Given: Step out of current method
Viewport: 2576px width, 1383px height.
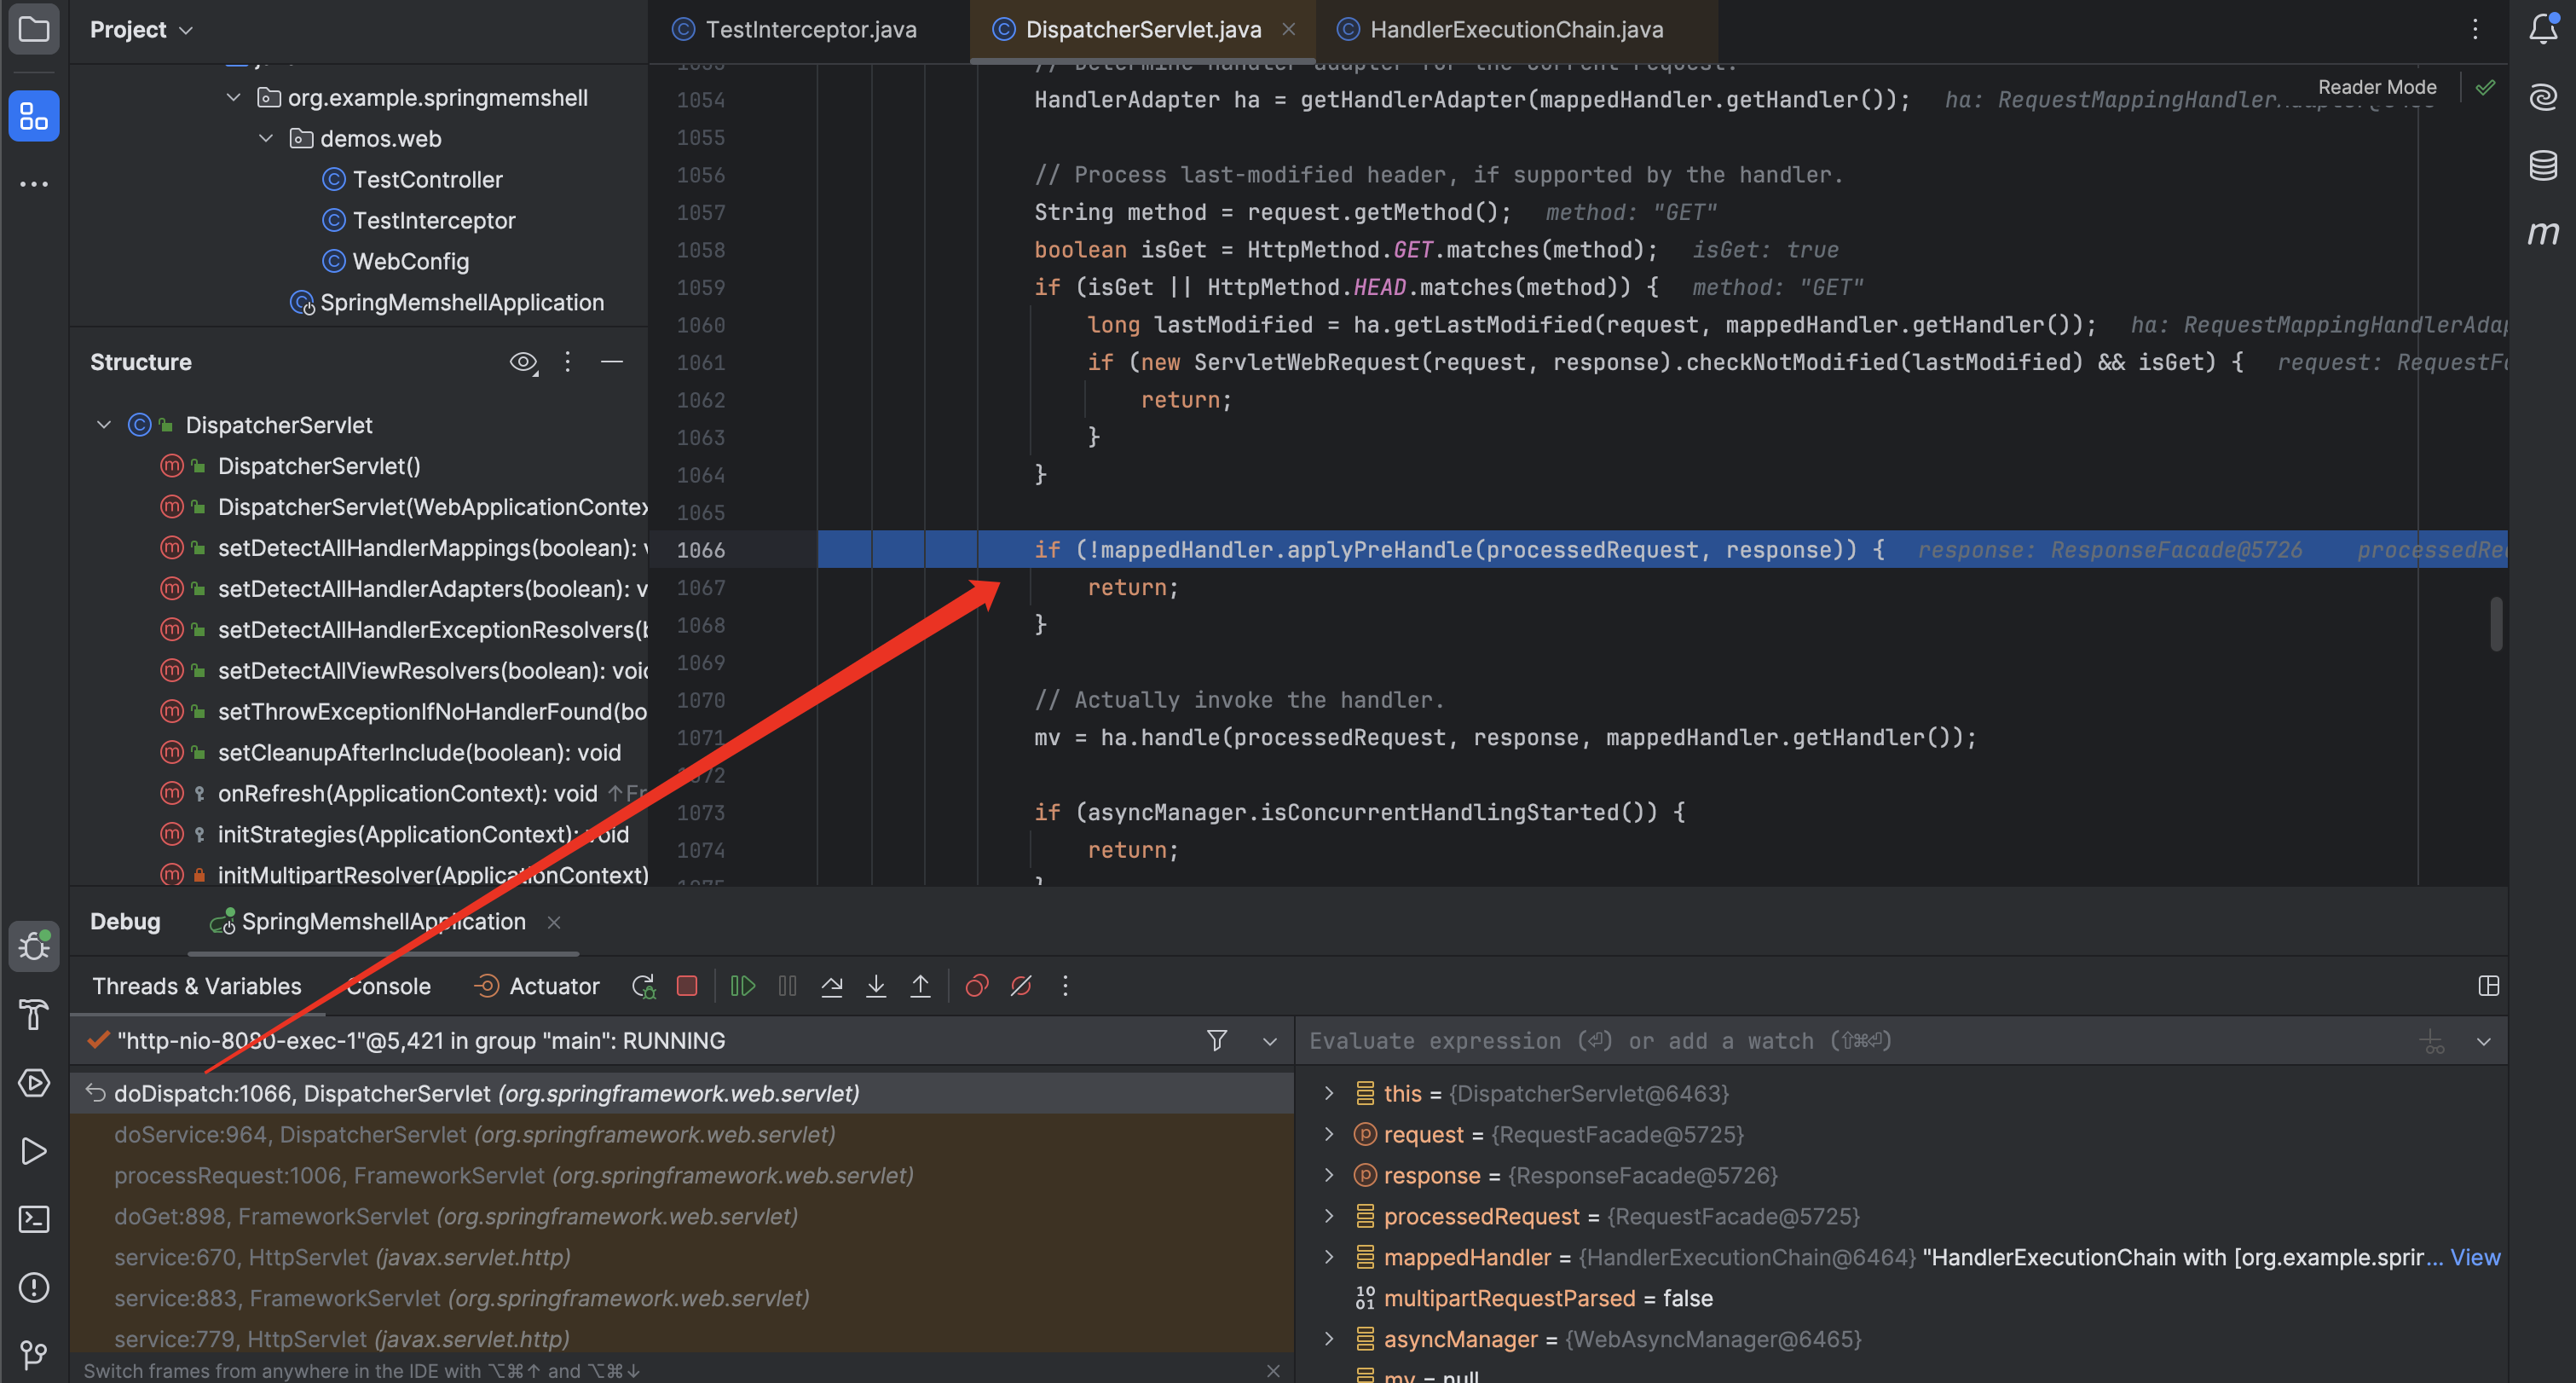Looking at the screenshot, I should [920, 986].
